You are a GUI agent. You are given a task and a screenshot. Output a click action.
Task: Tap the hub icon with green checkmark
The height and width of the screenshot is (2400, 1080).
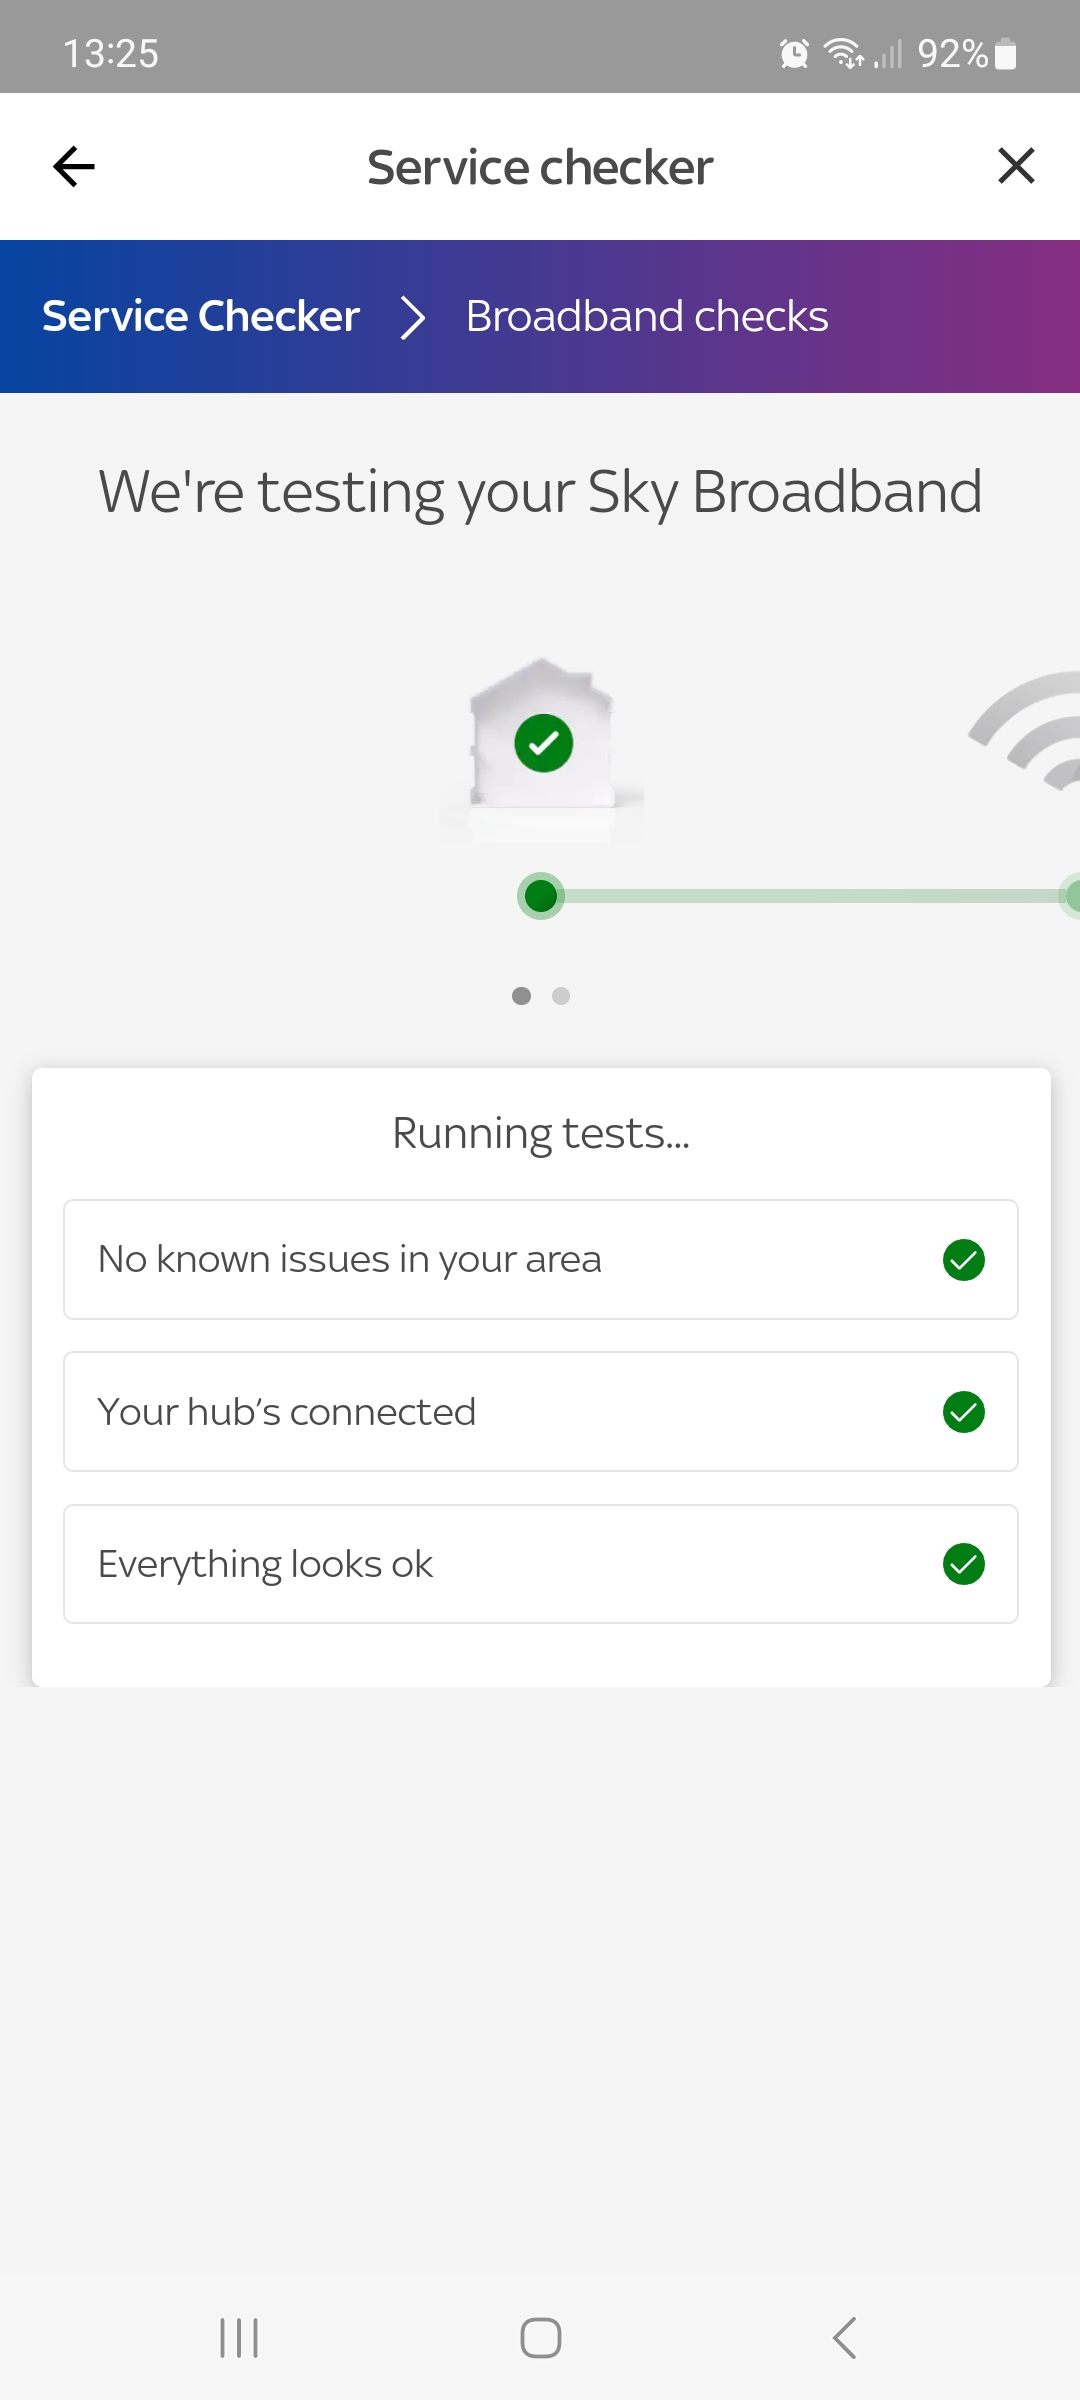click(542, 738)
